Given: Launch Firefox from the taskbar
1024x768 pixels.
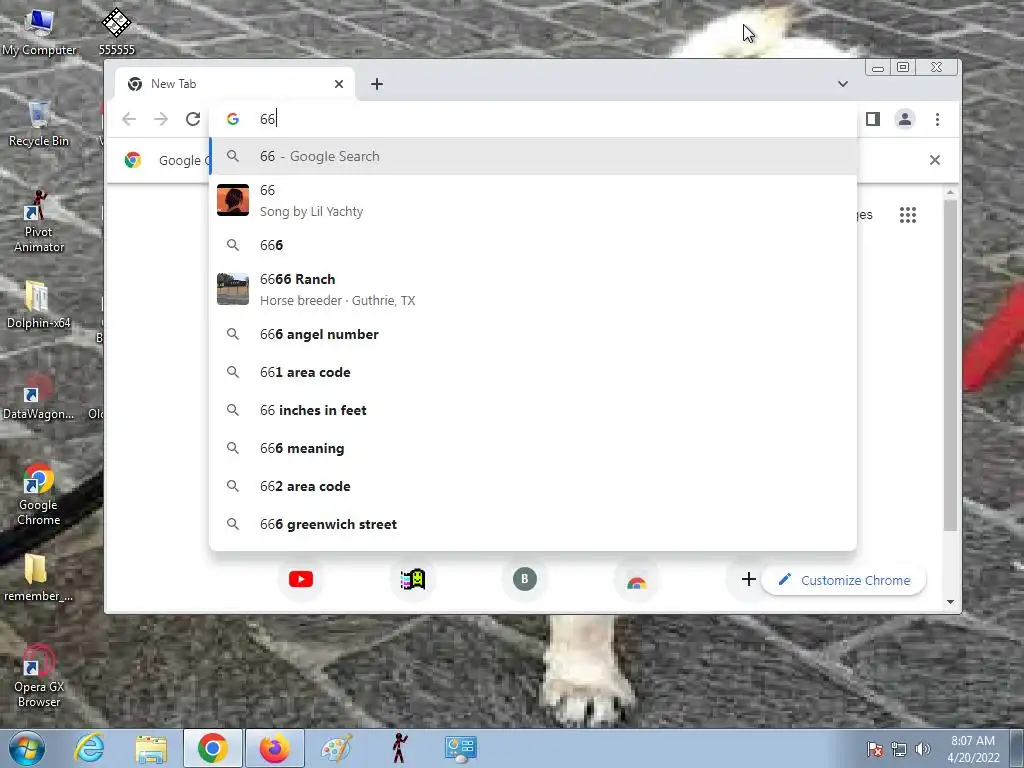Looking at the screenshot, I should [x=274, y=748].
